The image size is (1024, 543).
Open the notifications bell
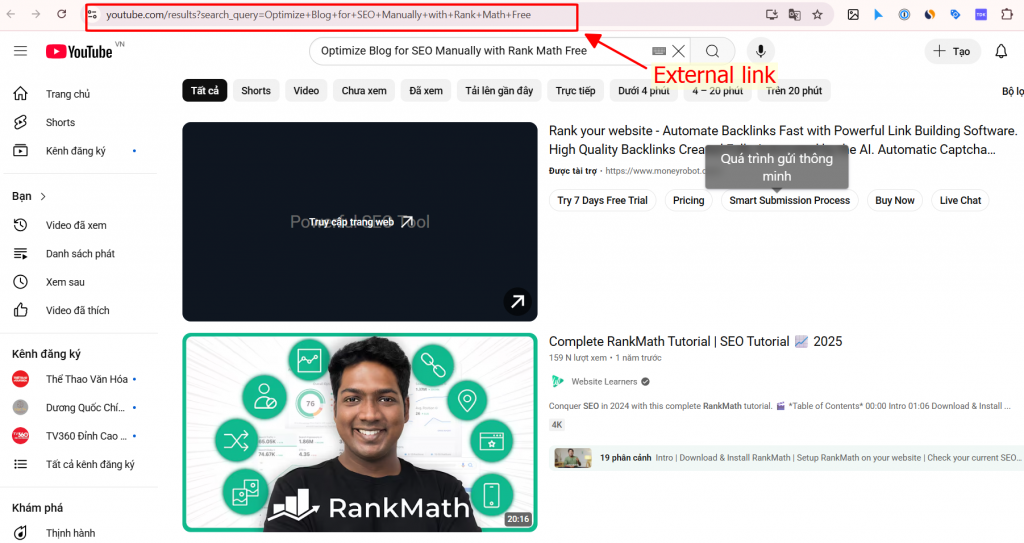coord(1001,51)
